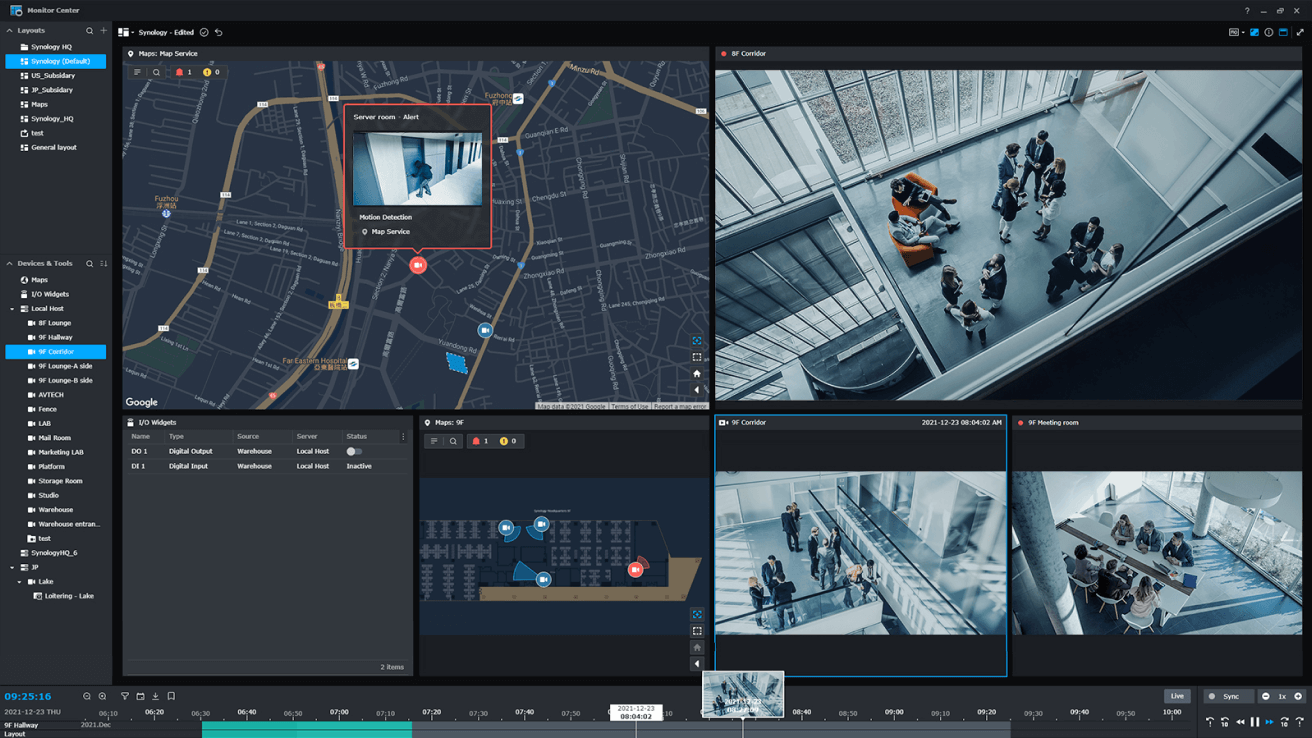
Task: Add a bookmark on the timeline
Action: click(170, 696)
